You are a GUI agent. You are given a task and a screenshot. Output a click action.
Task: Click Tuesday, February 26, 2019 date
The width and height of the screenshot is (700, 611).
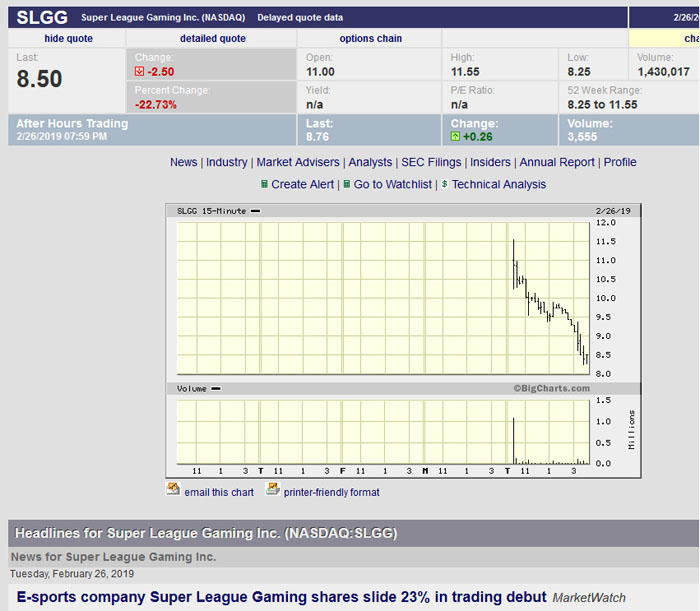click(x=72, y=574)
